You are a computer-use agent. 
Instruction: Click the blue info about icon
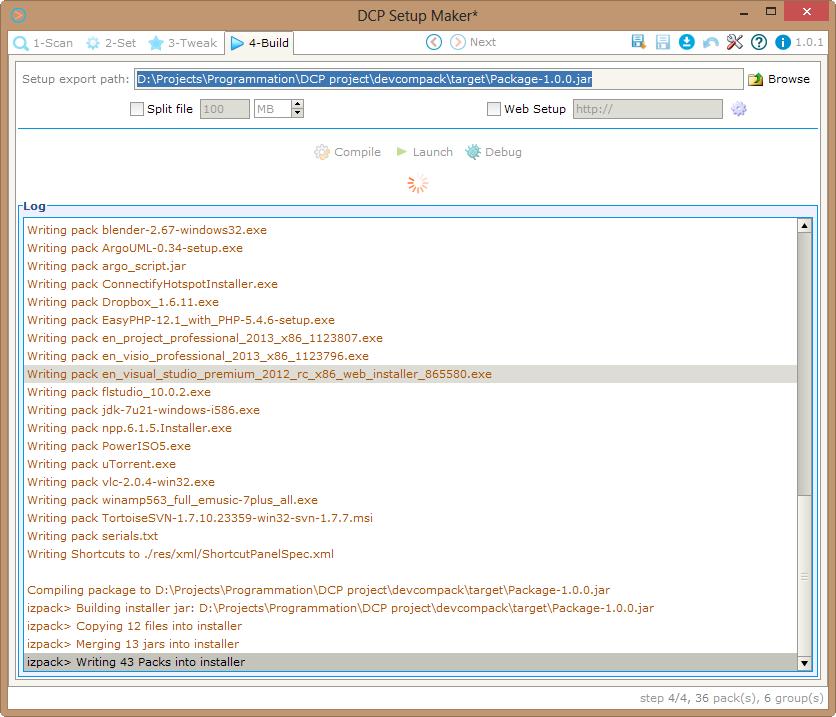pyautogui.click(x=783, y=42)
